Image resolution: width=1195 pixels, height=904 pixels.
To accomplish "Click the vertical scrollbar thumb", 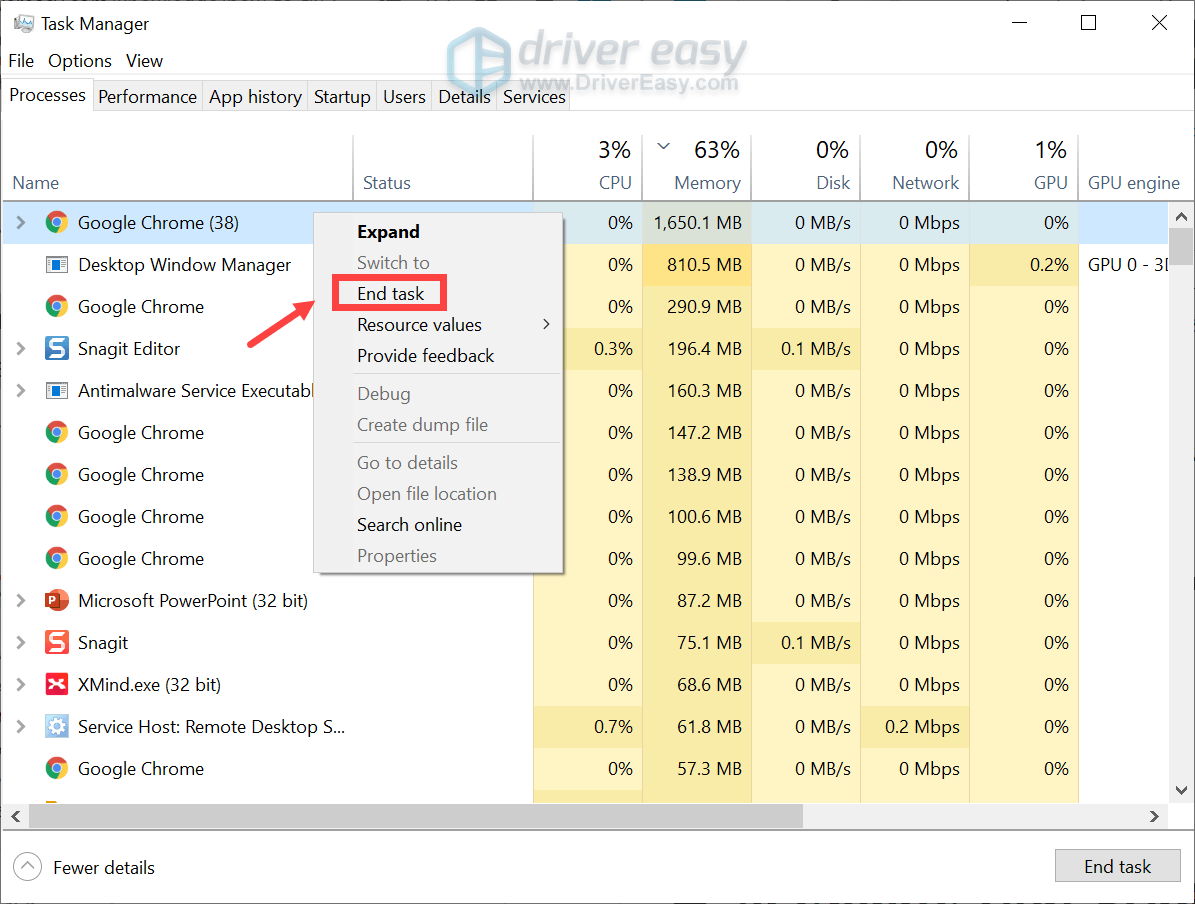I will (1181, 246).
